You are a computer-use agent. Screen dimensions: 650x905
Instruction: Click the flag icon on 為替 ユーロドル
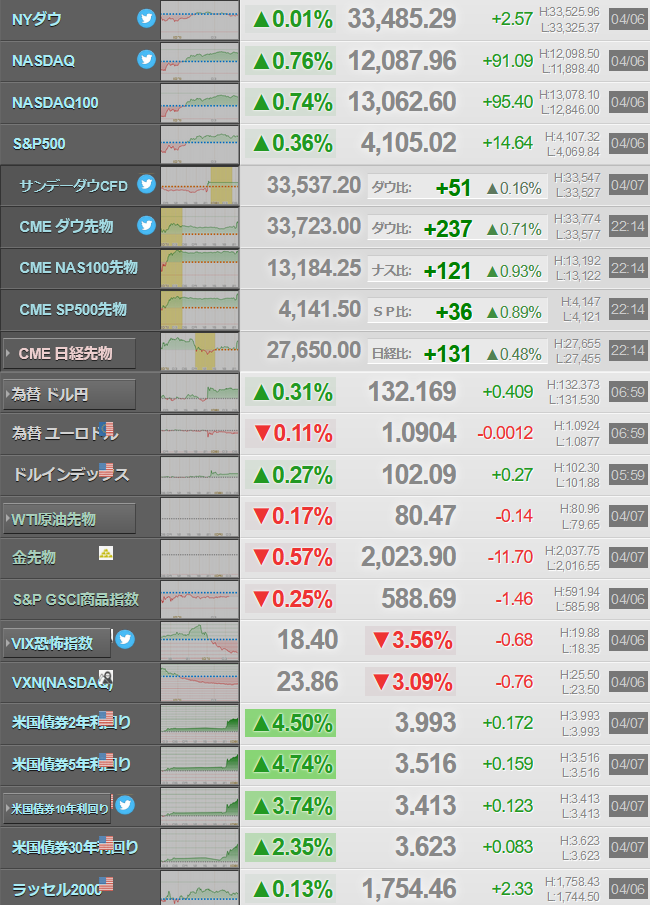click(106, 429)
